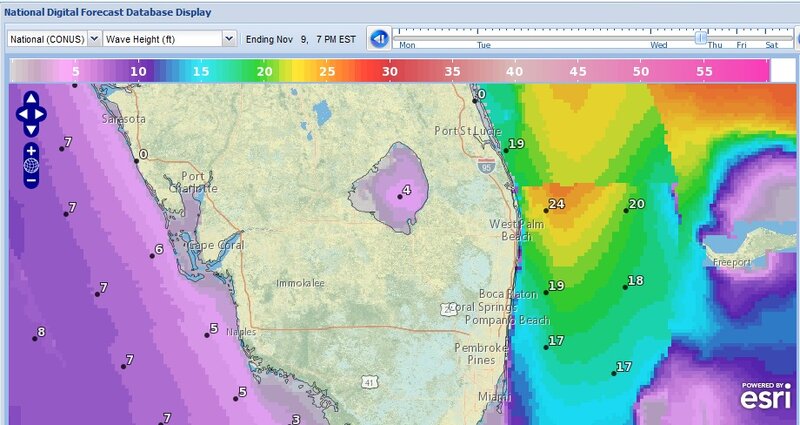Zoom out with the minus button

click(31, 180)
